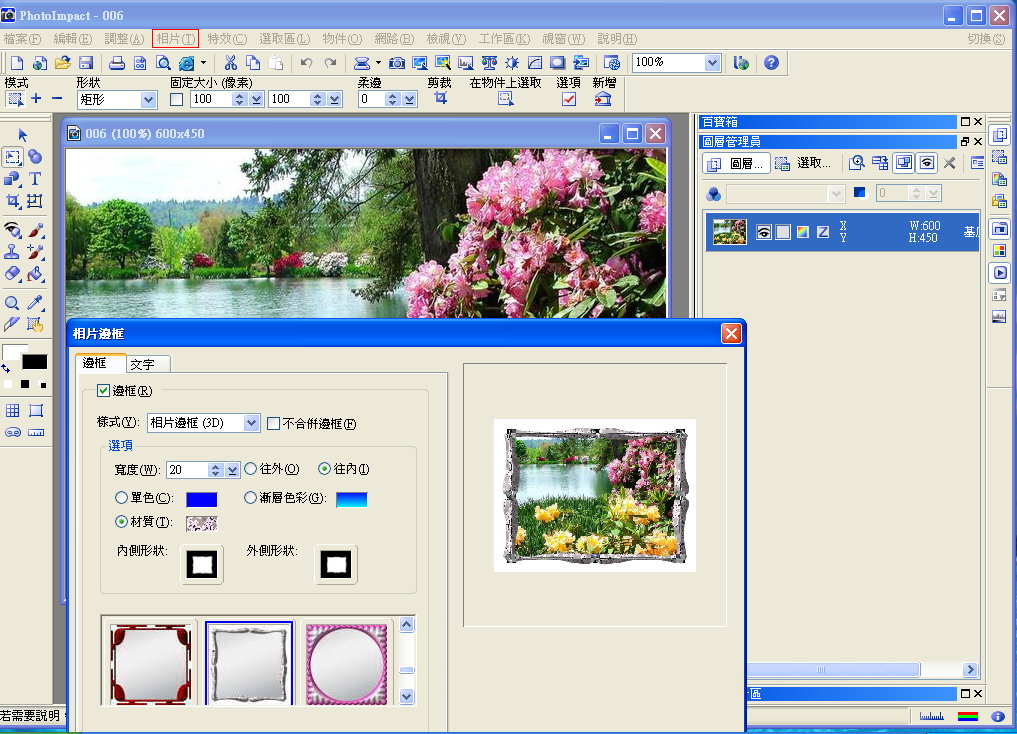
Task: Select the Crop tool in toolbox
Action: point(13,201)
